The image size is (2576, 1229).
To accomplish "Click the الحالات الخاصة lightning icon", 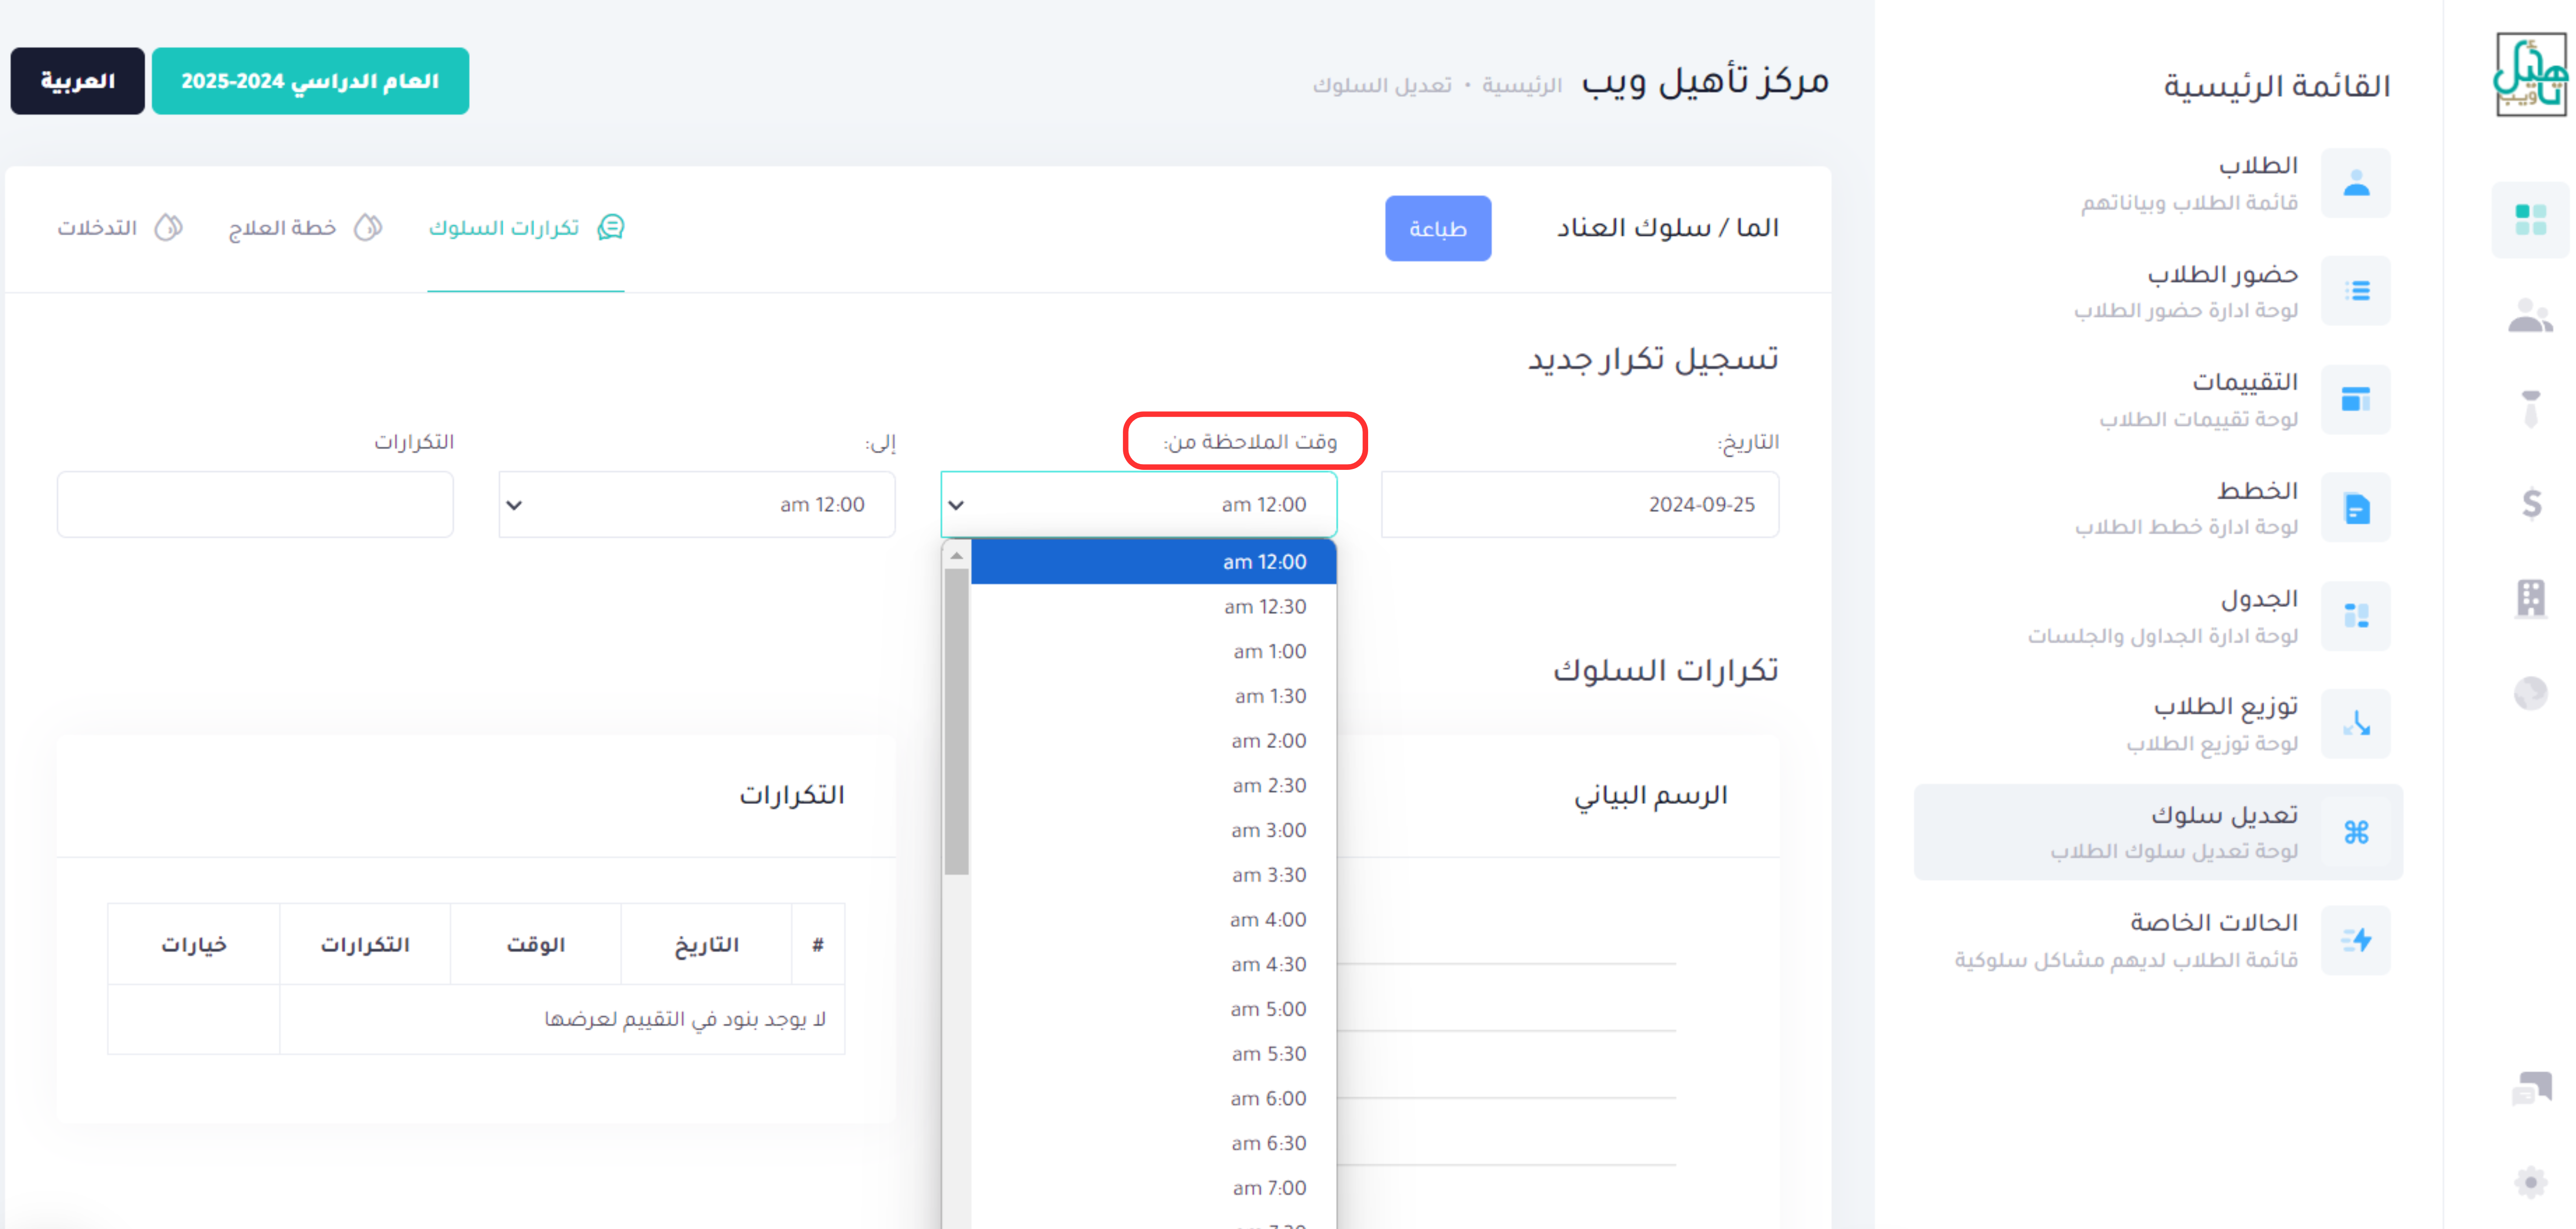I will (x=2355, y=940).
